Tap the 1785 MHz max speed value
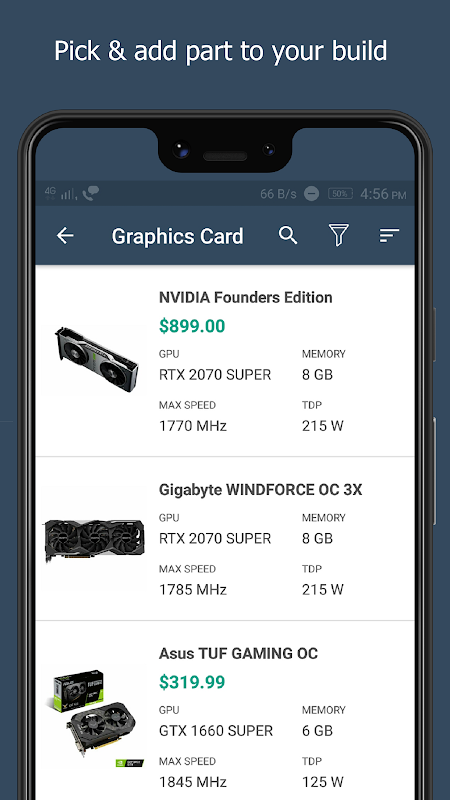 click(x=193, y=590)
